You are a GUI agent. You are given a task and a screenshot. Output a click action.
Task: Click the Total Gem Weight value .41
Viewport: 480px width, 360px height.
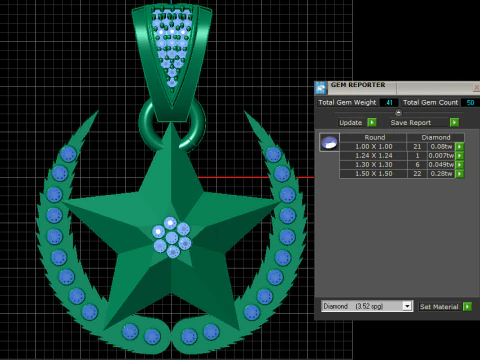pyautogui.click(x=389, y=102)
